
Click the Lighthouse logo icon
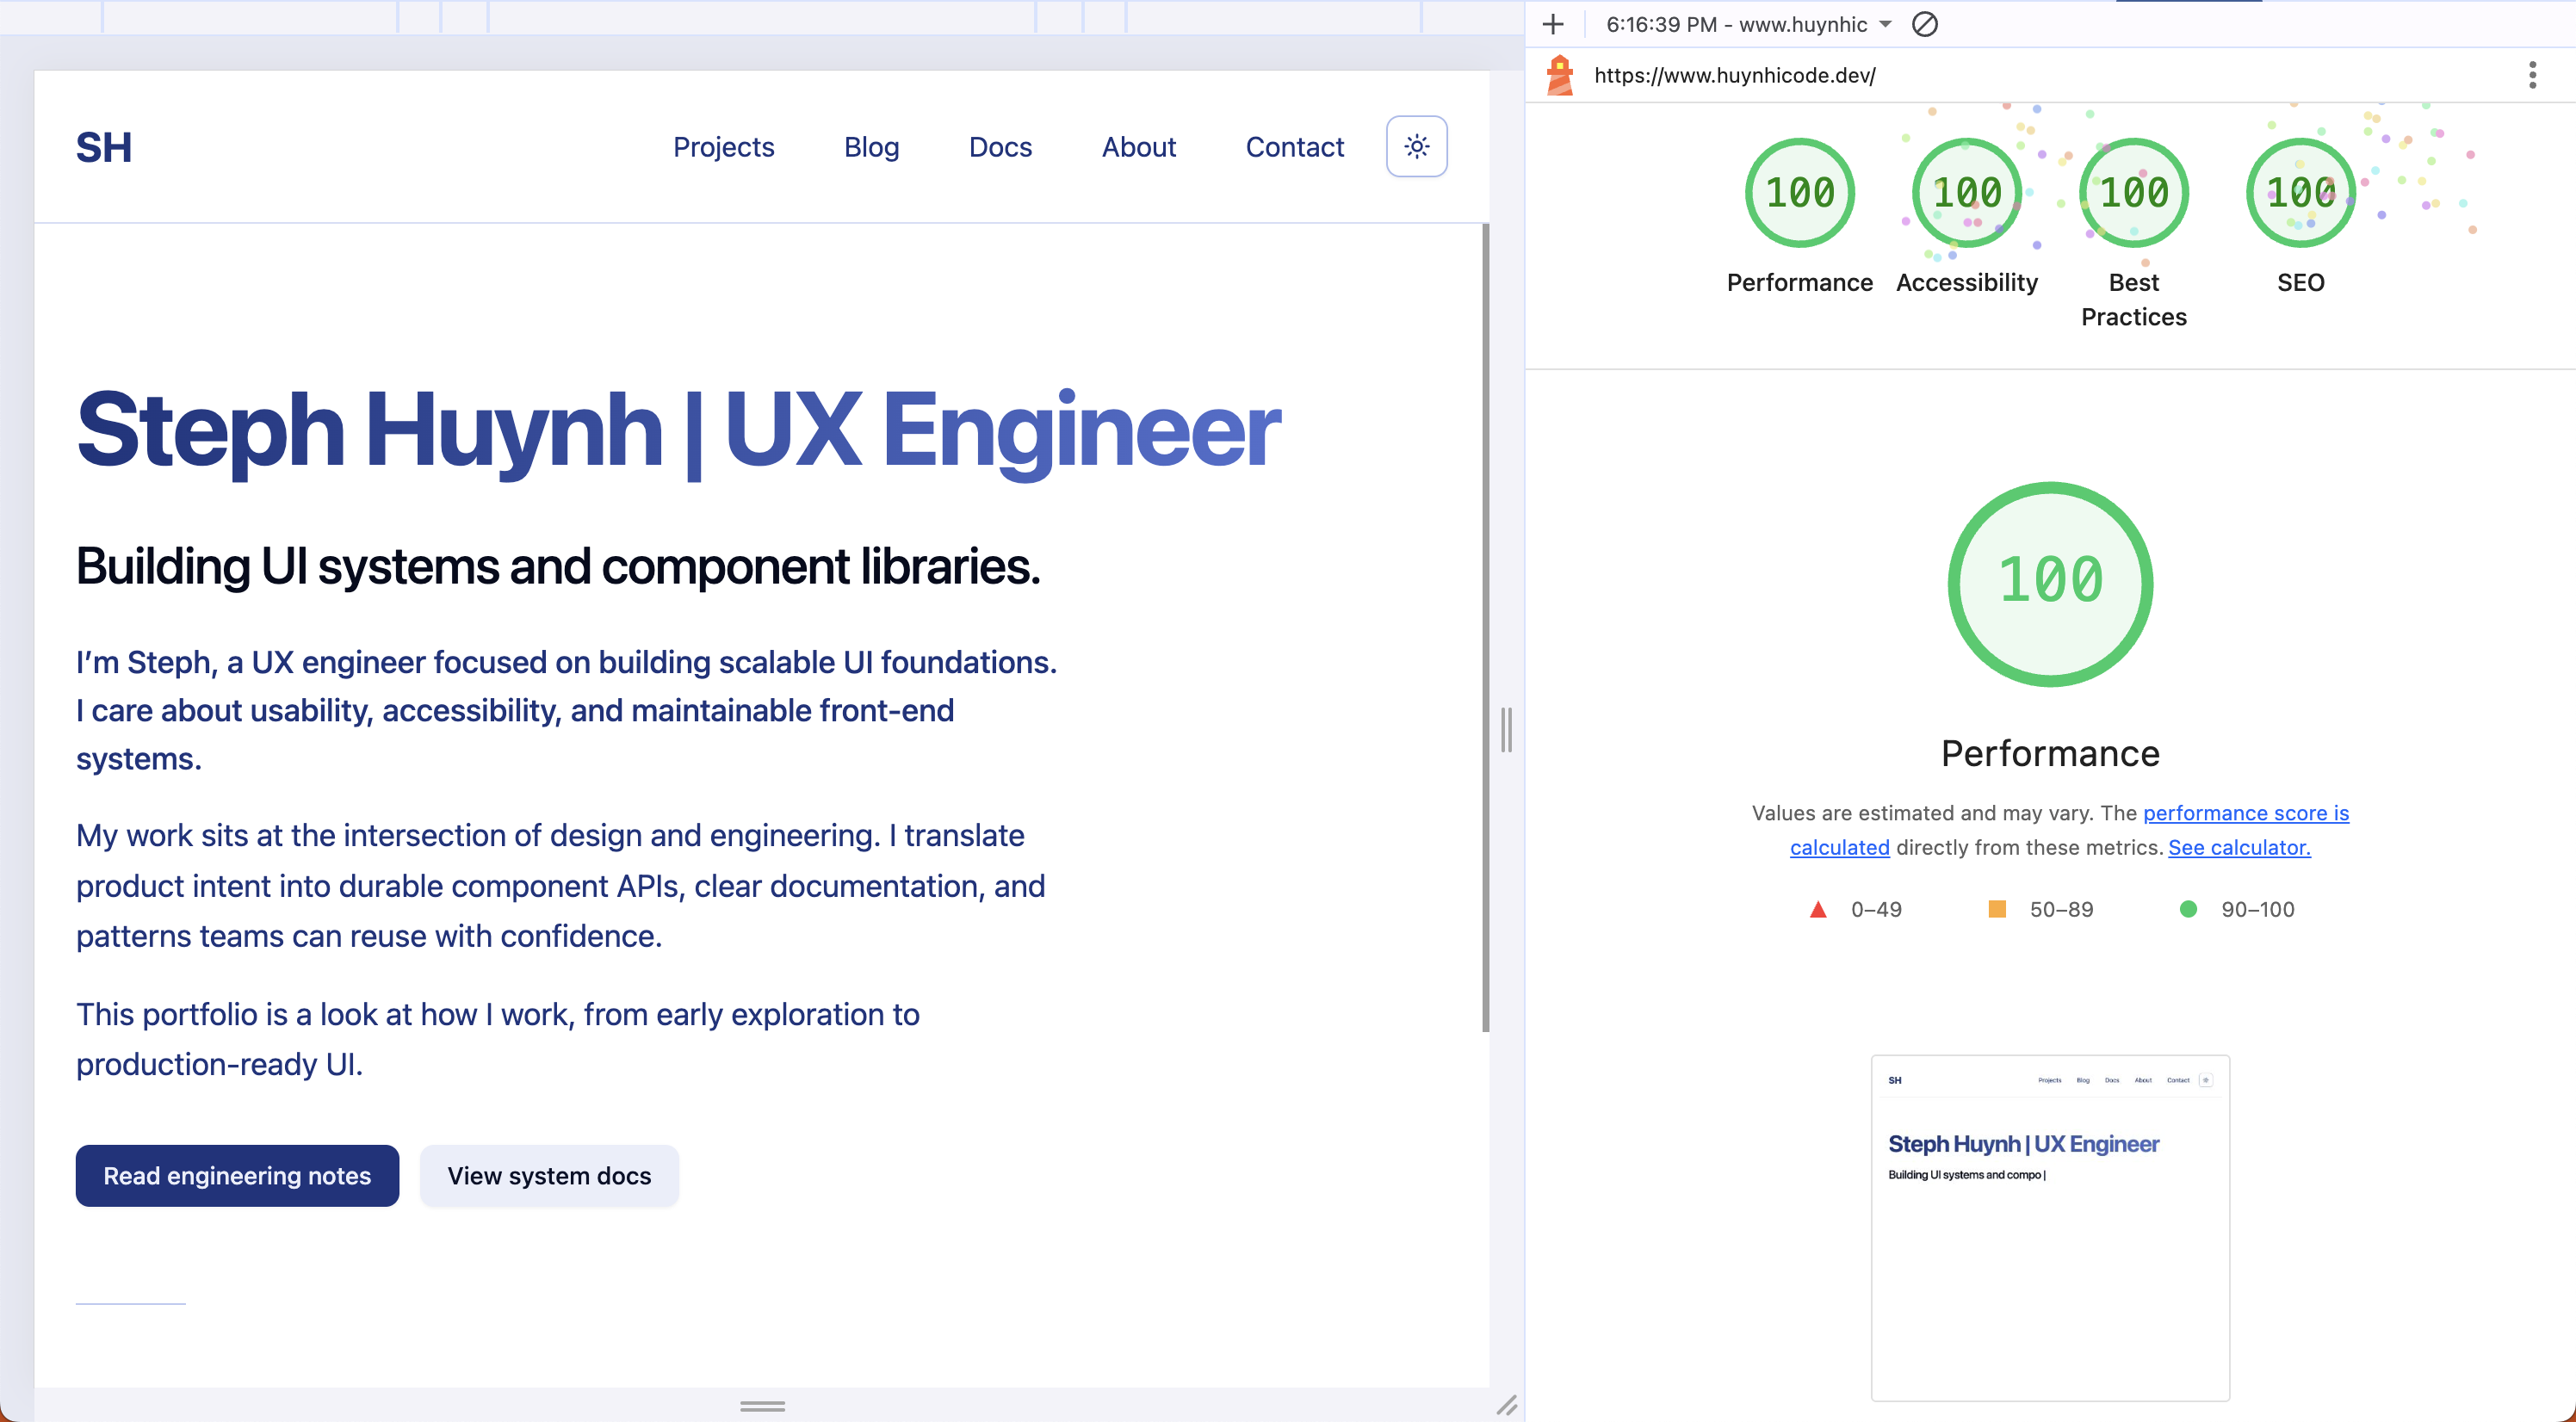(x=1560, y=75)
